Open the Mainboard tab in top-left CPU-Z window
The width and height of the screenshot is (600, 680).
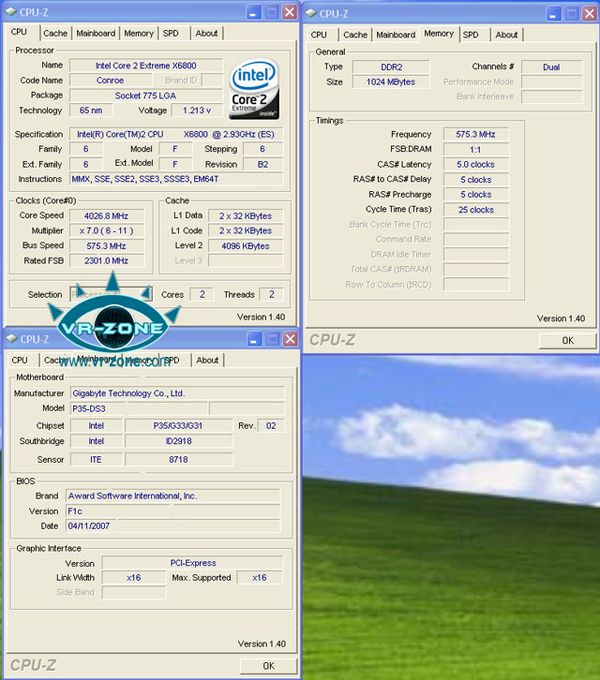pyautogui.click(x=95, y=33)
